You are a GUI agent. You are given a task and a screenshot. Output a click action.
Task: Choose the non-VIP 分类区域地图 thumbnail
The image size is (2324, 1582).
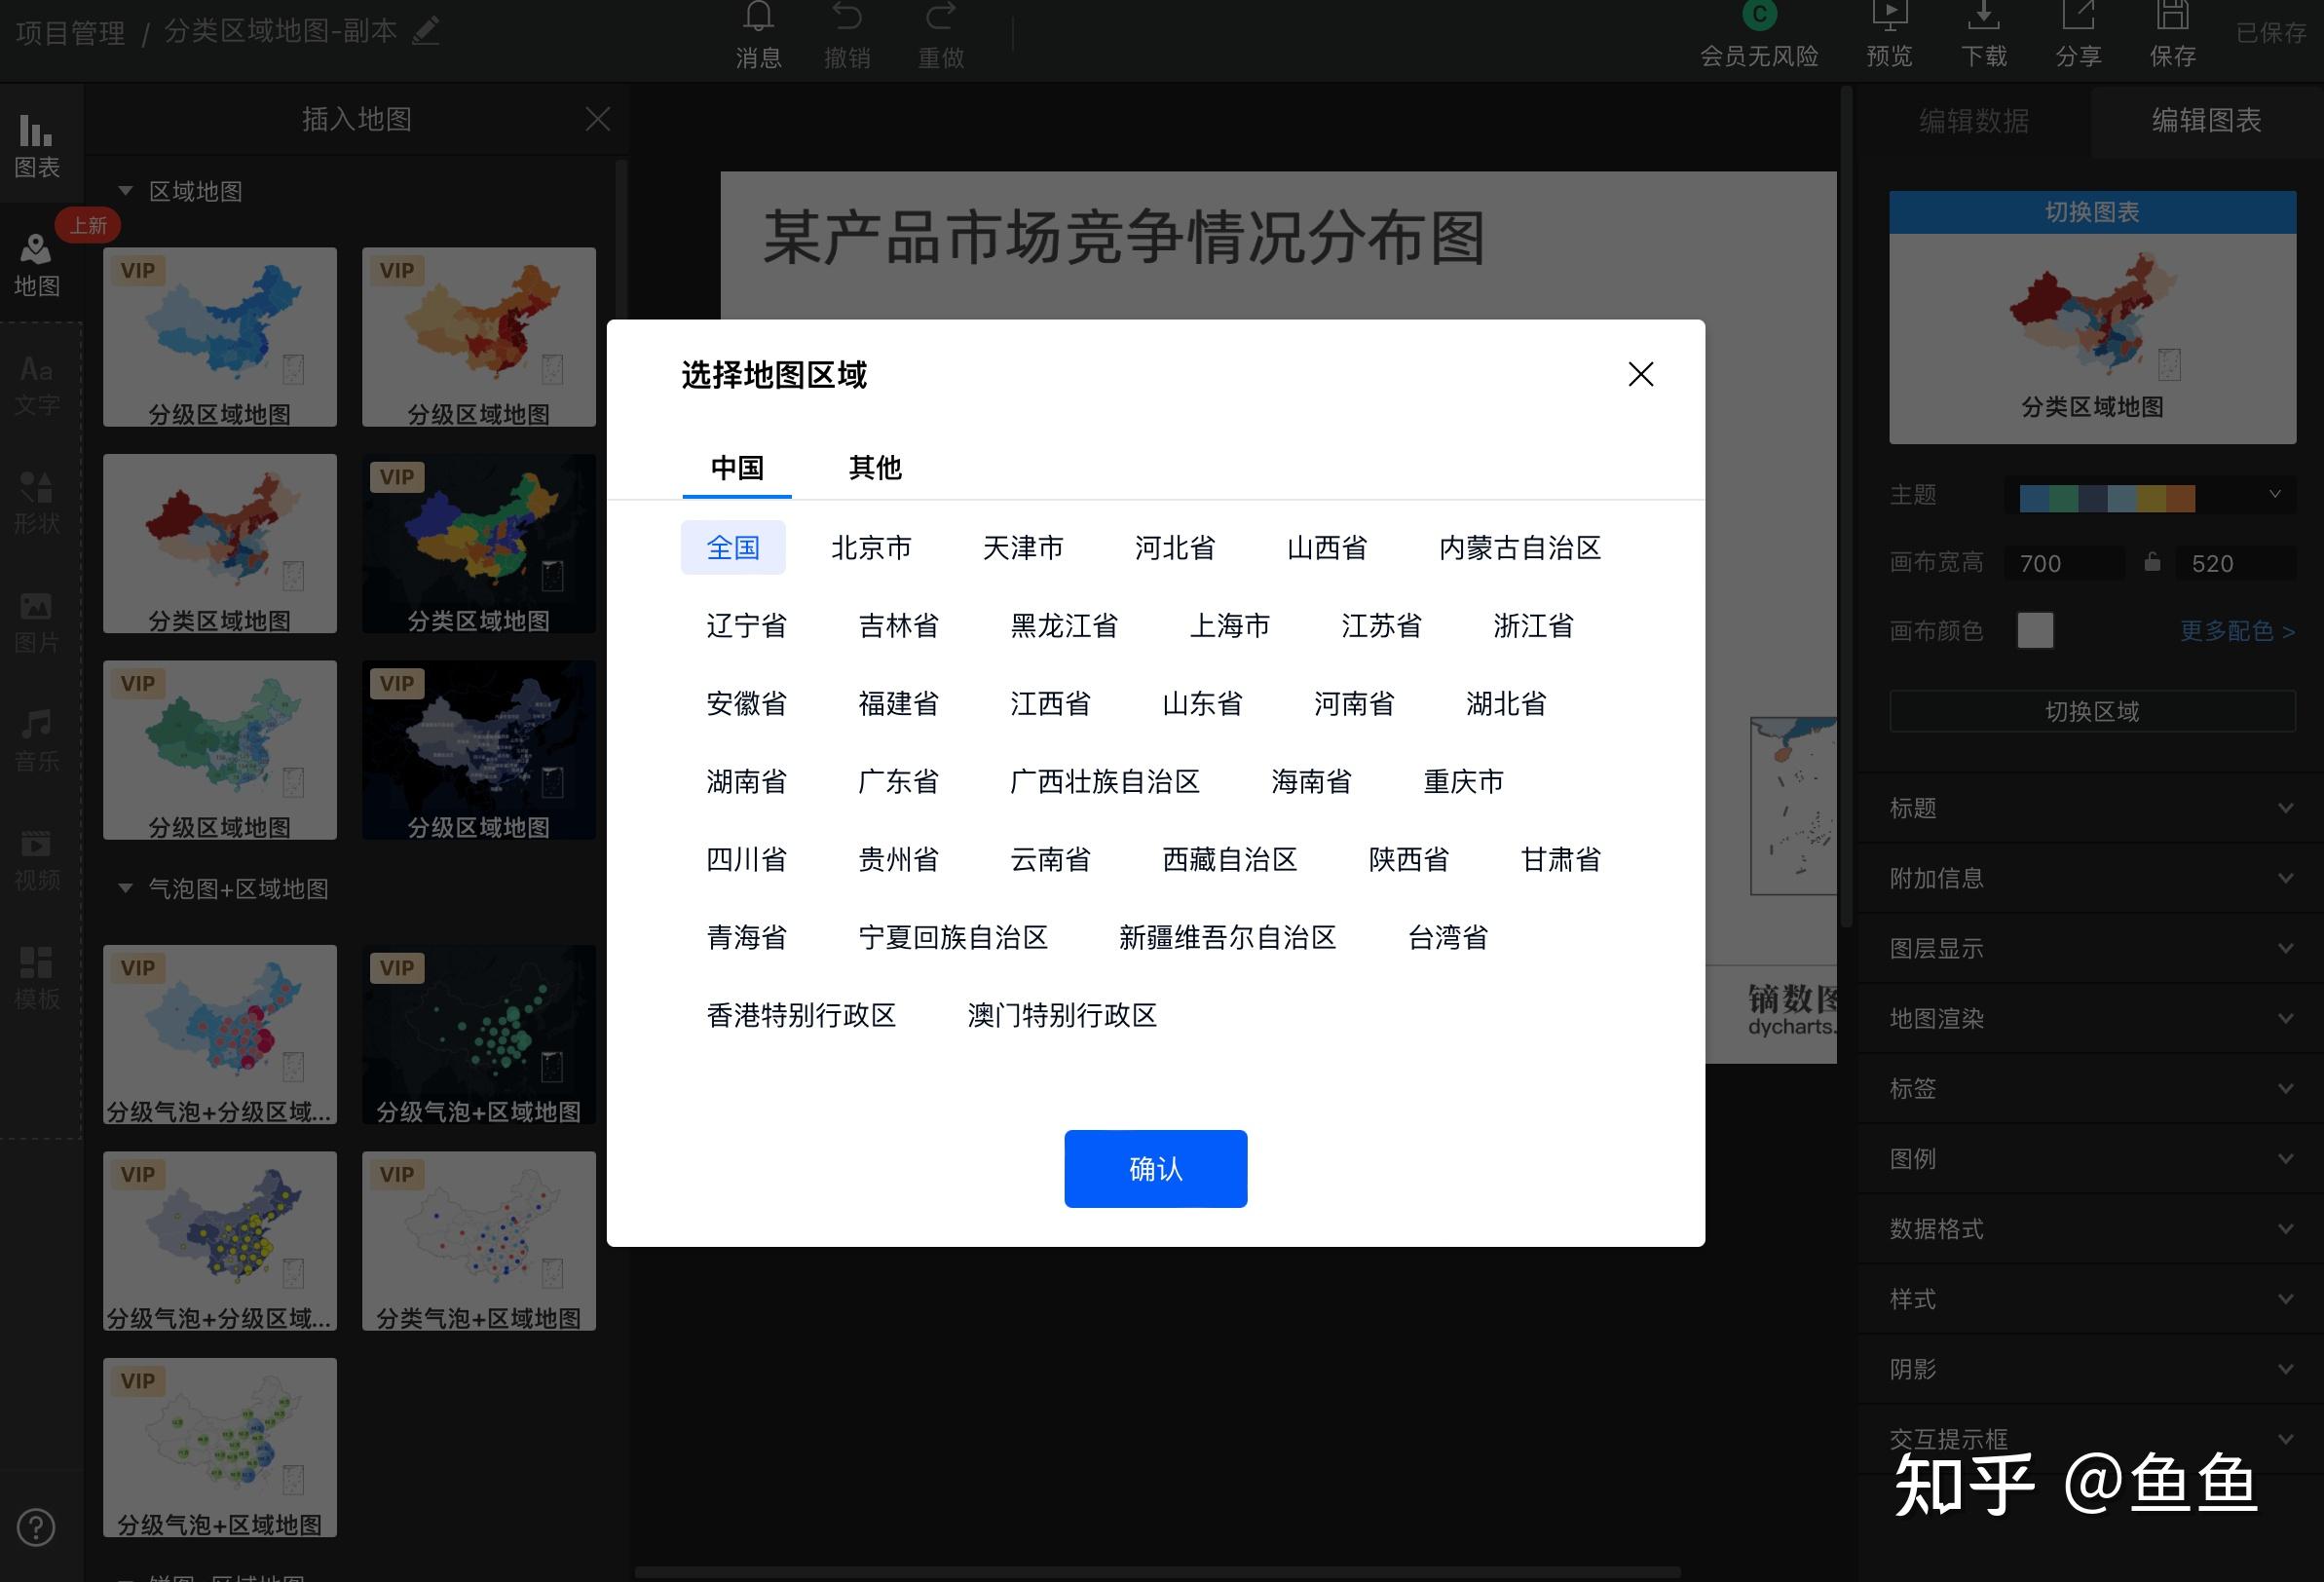pyautogui.click(x=220, y=543)
